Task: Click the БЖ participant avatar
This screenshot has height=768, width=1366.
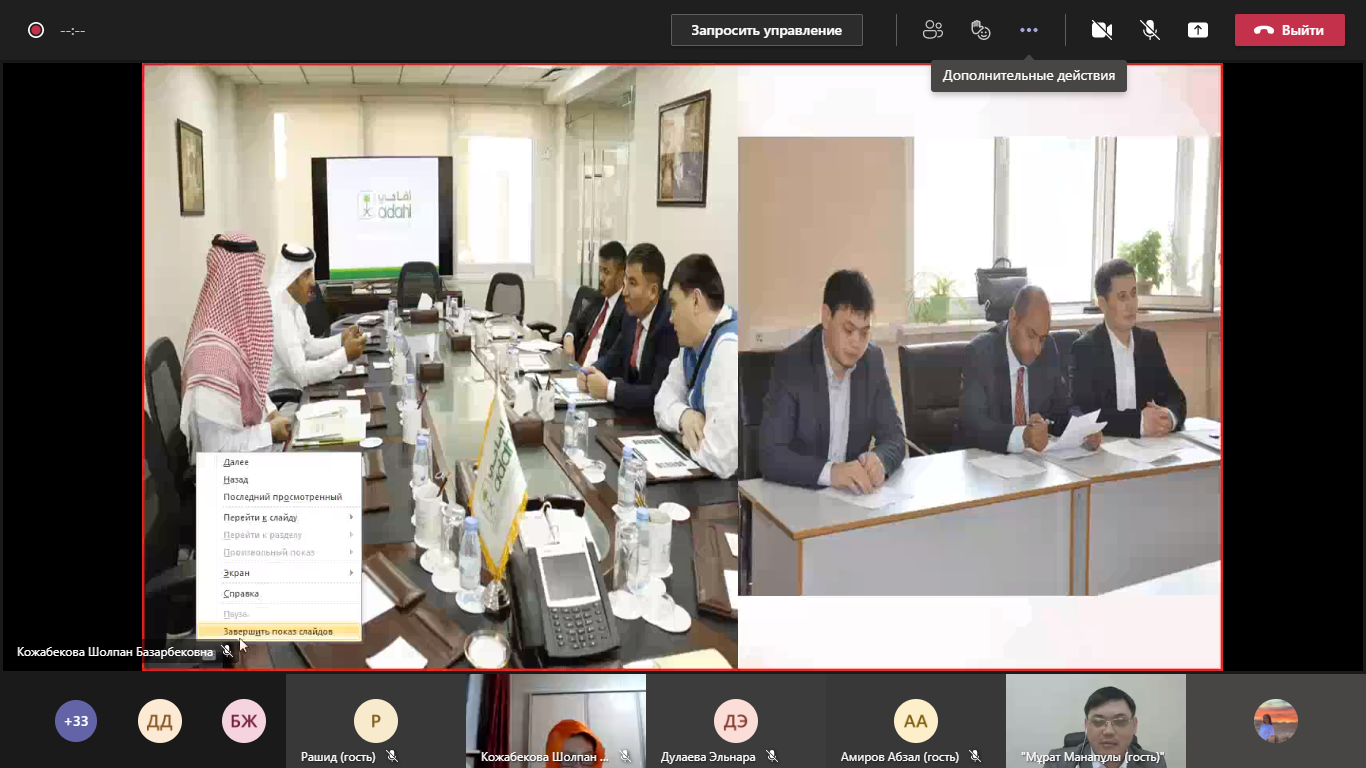Action: (244, 721)
